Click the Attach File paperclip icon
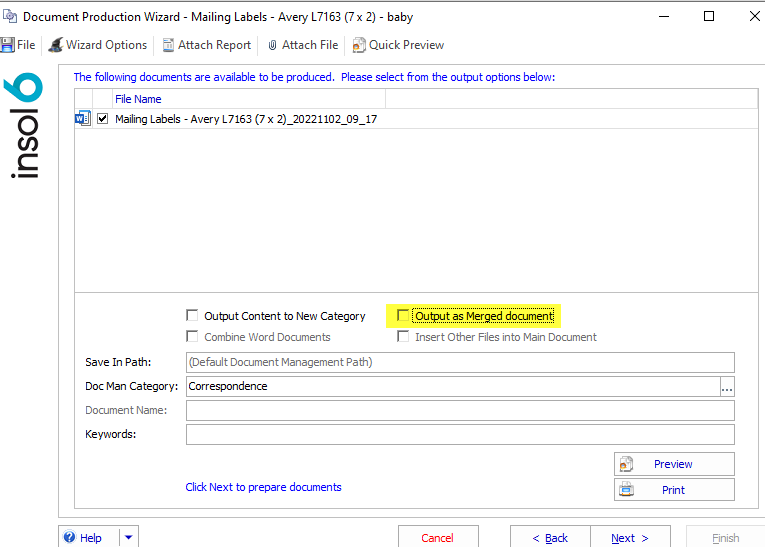This screenshot has height=547, width=765. pyautogui.click(x=272, y=45)
